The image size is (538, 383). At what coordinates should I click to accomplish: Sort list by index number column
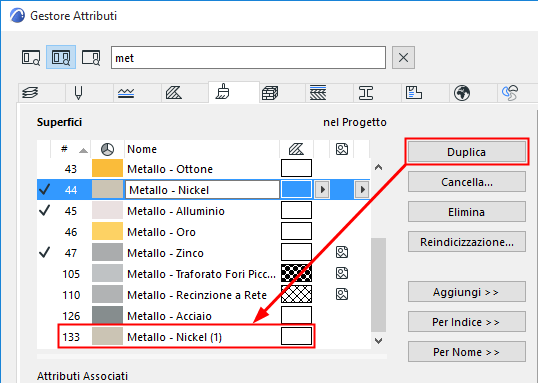click(70, 149)
